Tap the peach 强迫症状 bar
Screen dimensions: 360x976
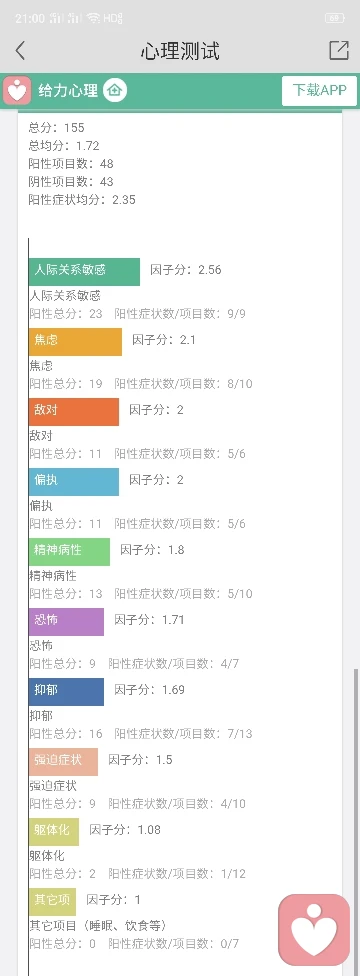(x=63, y=761)
